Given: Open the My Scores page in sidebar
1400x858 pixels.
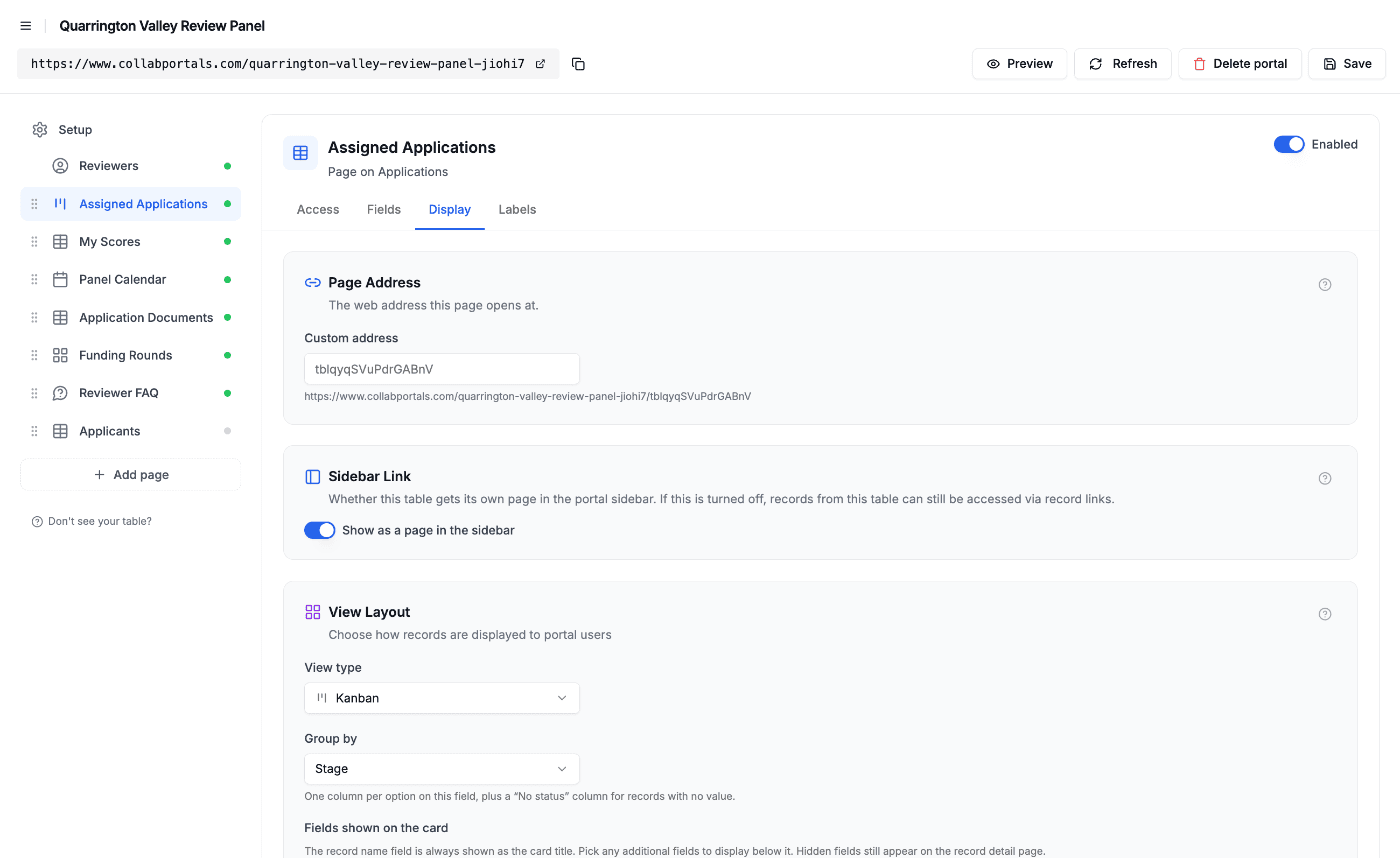Looking at the screenshot, I should coord(131,242).
